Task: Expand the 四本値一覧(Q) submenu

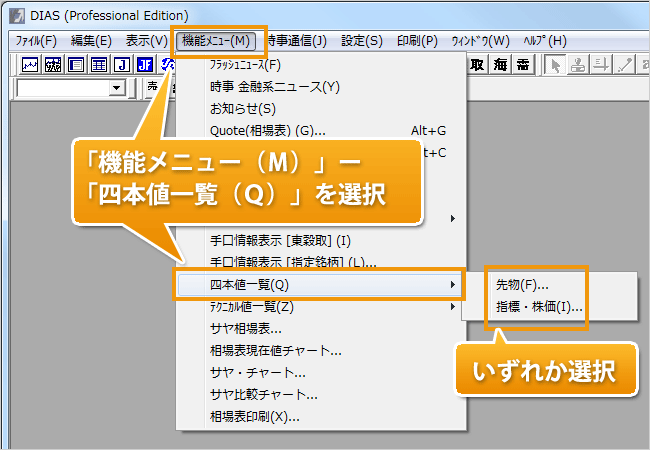Action: coord(320,285)
